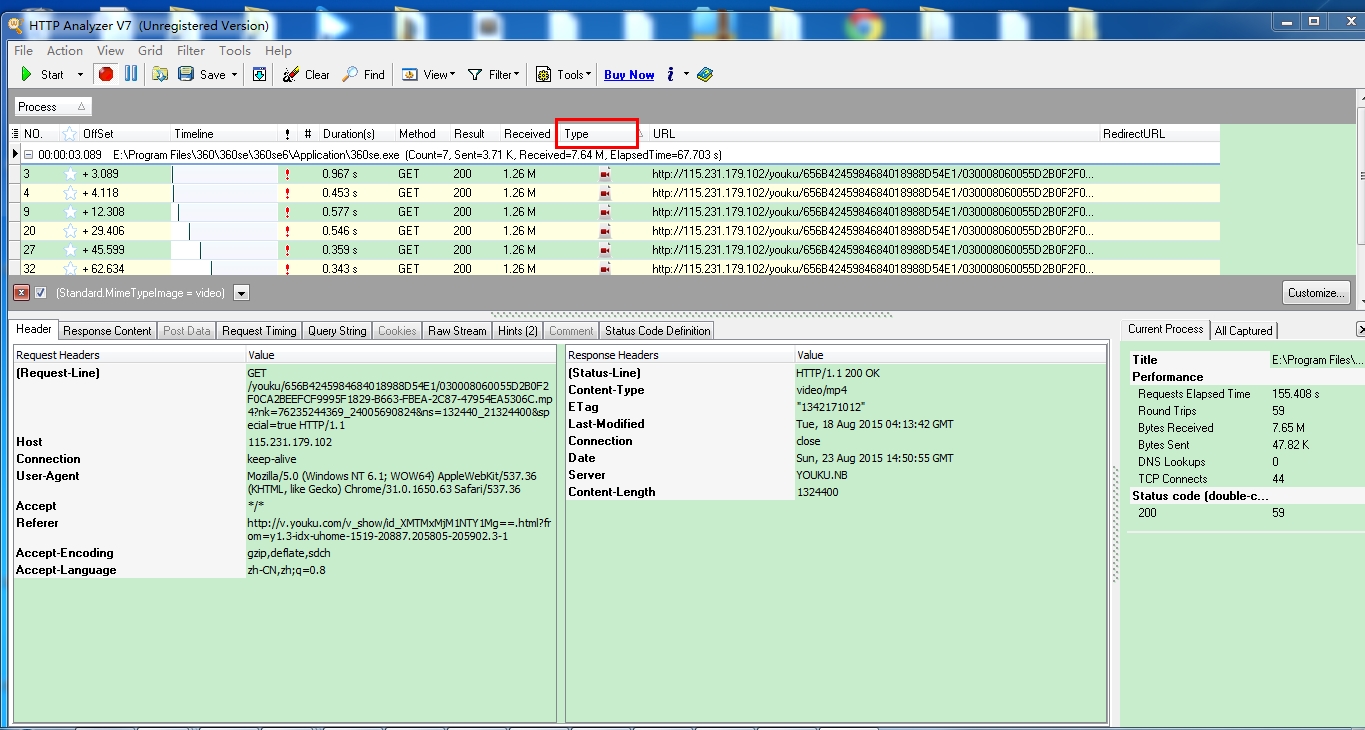Click the Filter funnel icon
Viewport: 1365px width, 730px height.
[475, 74]
